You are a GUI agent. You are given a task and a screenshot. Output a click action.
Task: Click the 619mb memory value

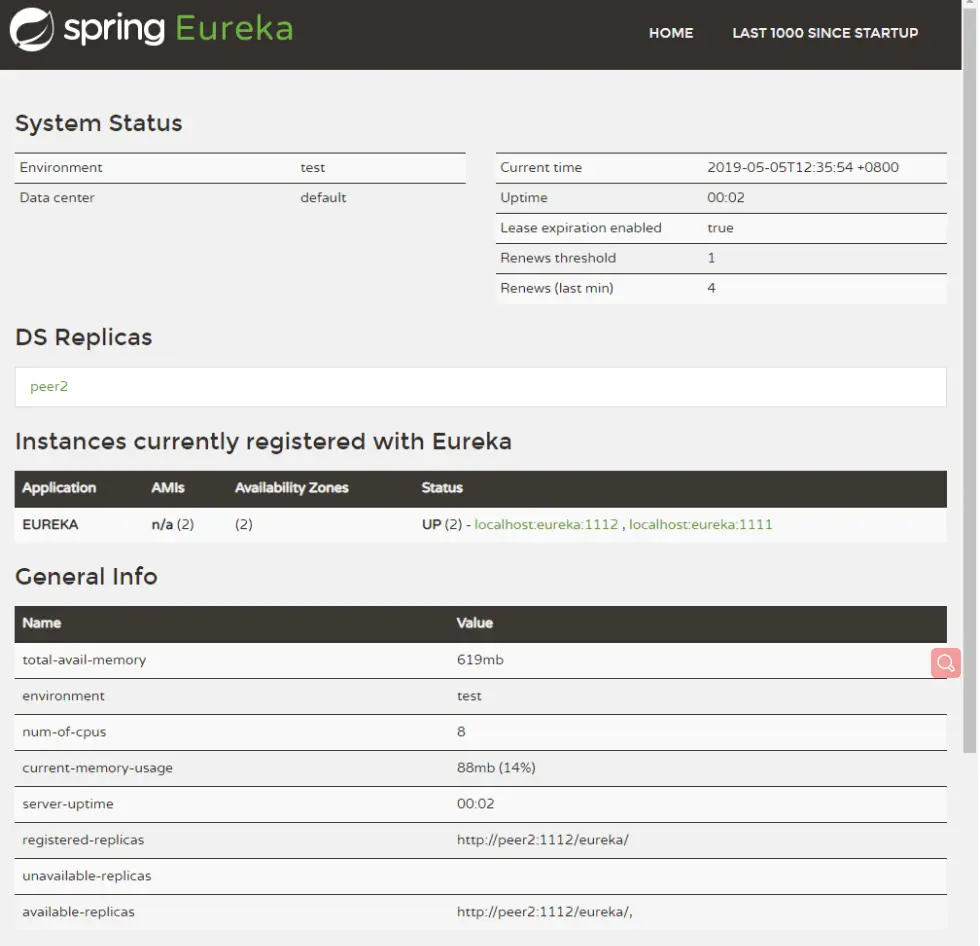[480, 660]
